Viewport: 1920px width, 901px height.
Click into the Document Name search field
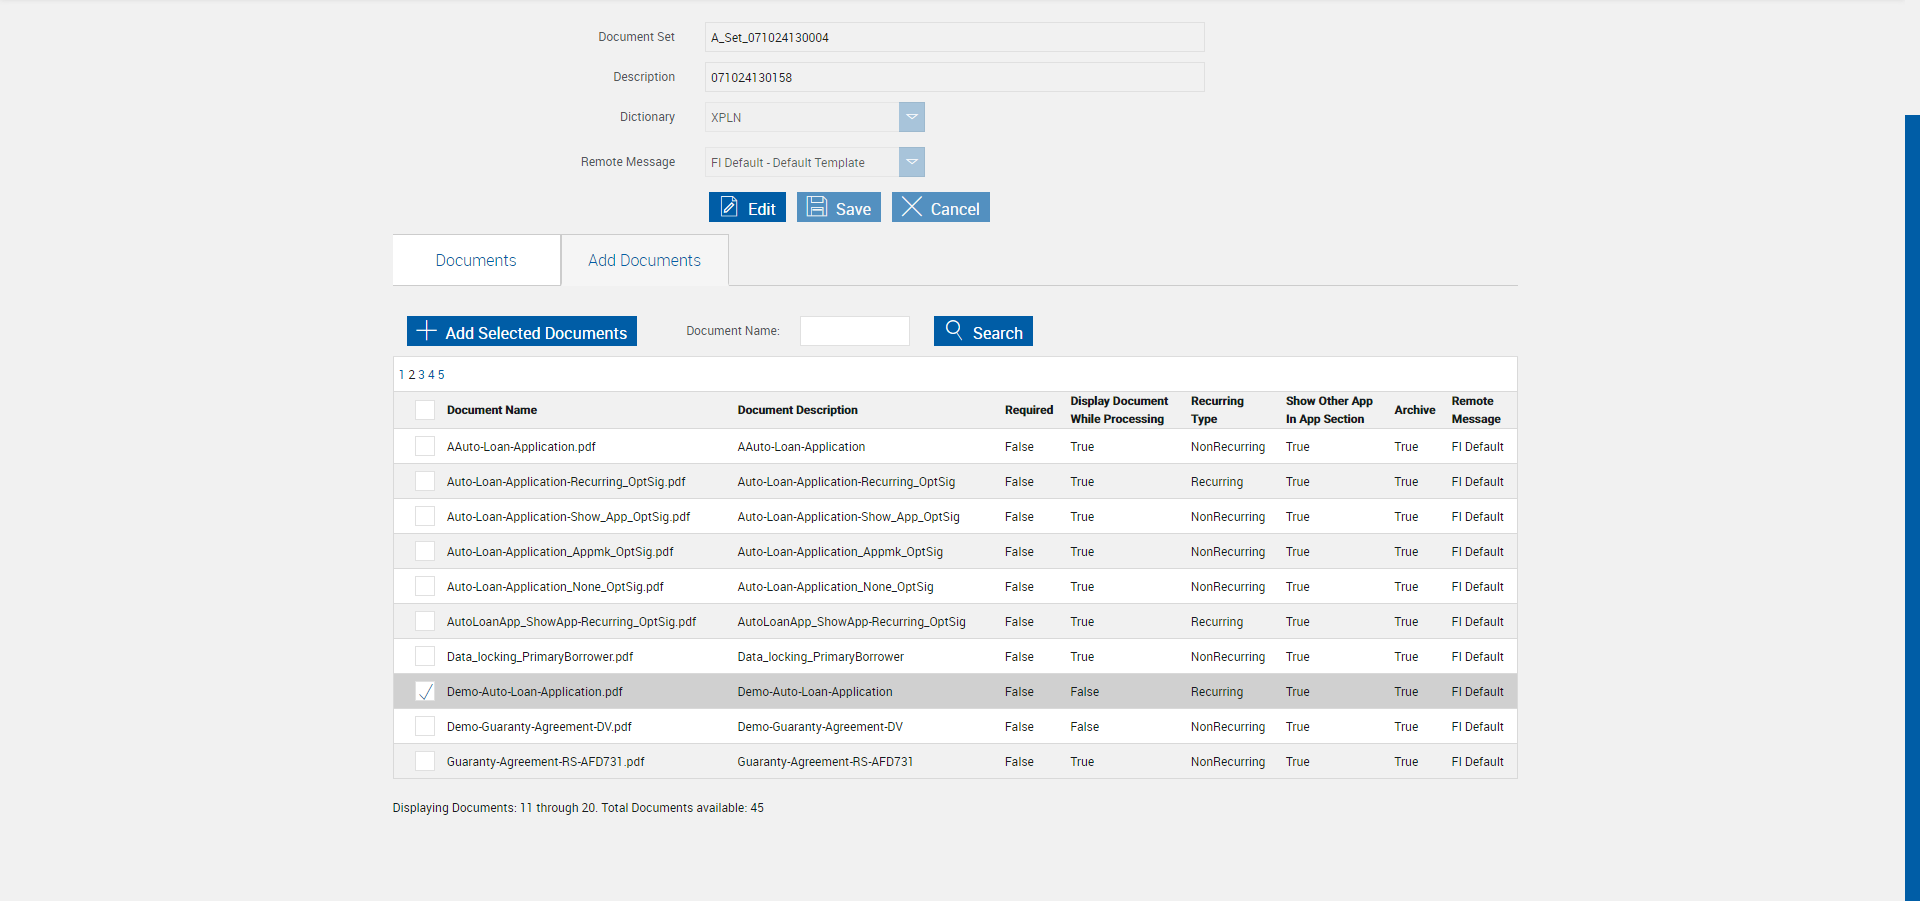[x=855, y=331]
